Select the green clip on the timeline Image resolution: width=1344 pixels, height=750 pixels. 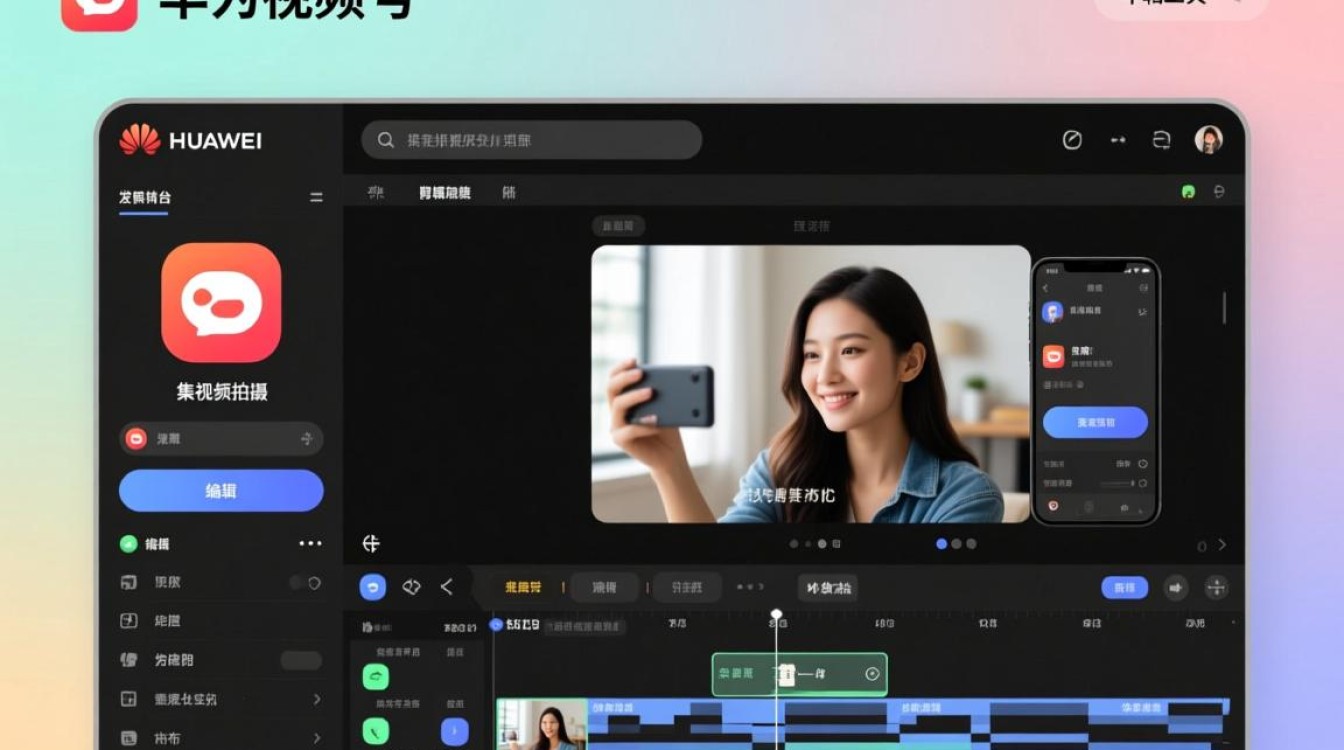tap(799, 674)
